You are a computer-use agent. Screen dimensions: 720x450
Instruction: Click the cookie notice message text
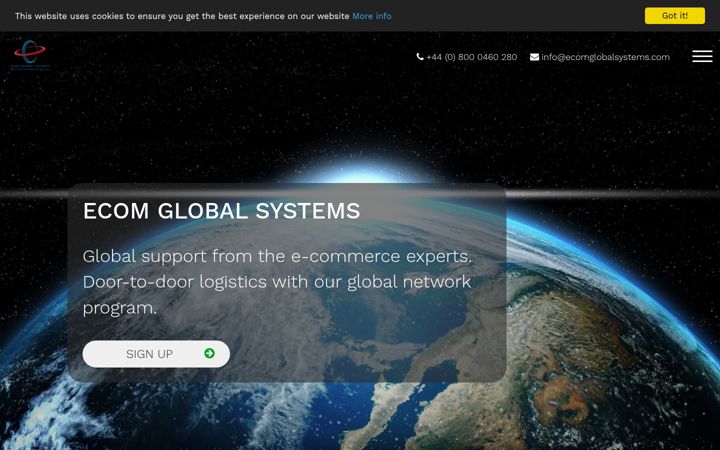point(182,16)
